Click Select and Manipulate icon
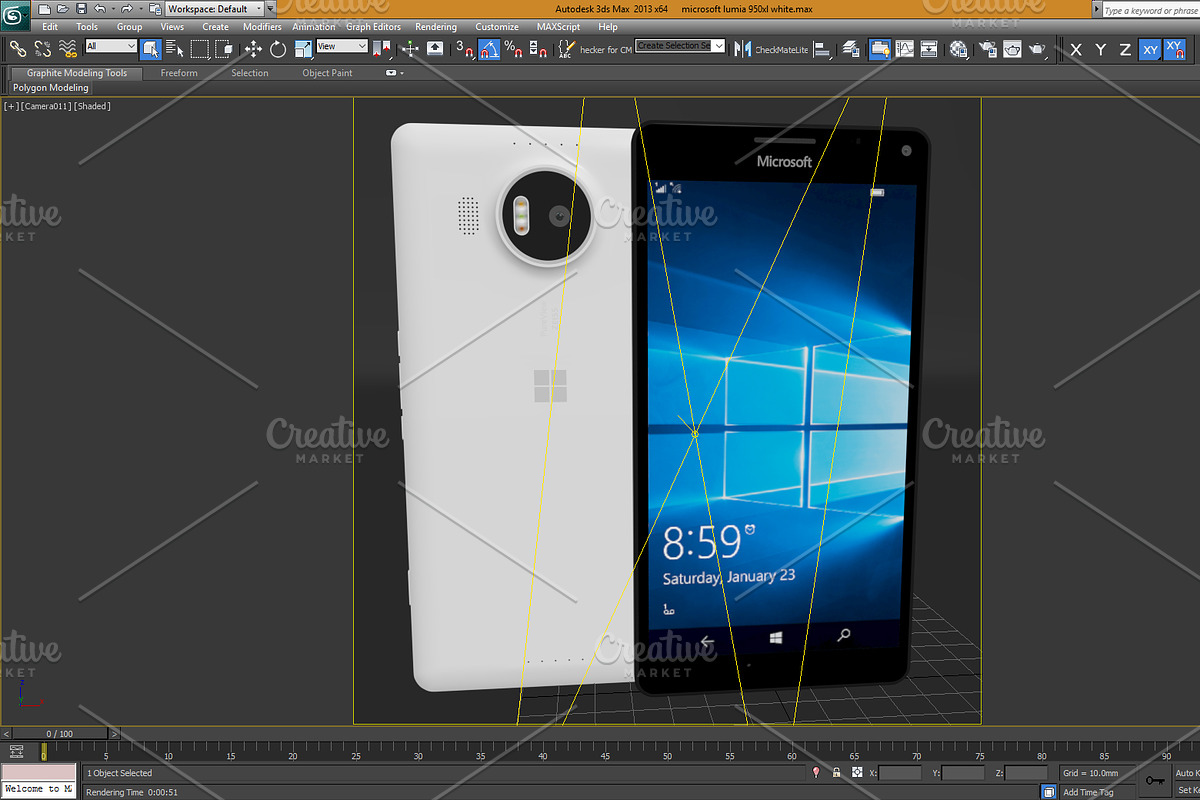Image resolution: width=1200 pixels, height=800 pixels. [x=410, y=48]
